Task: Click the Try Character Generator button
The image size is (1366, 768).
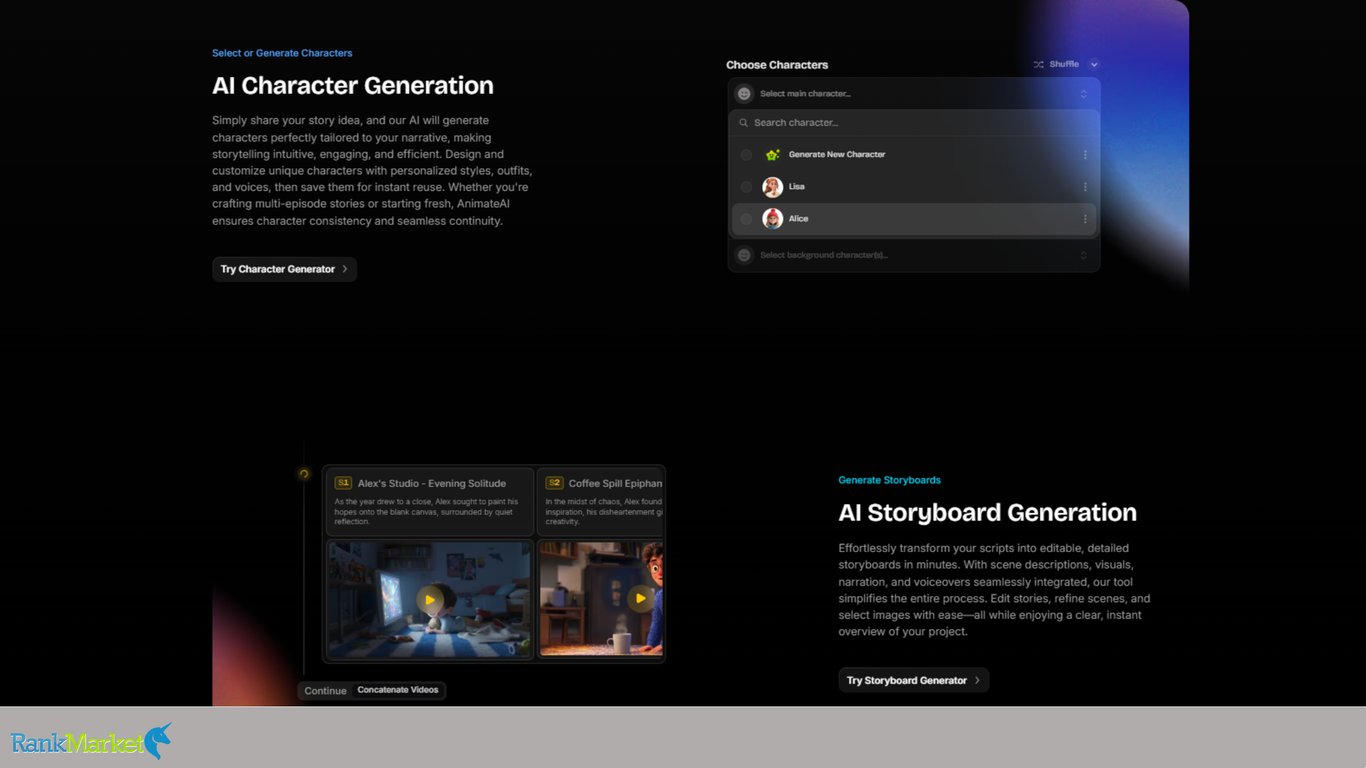Action: tap(284, 269)
